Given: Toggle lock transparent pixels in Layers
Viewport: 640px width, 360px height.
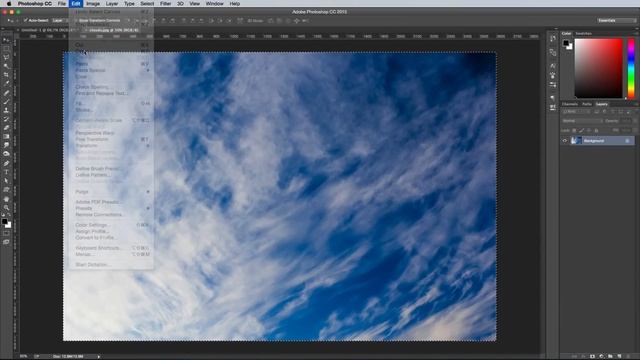Looking at the screenshot, I should pos(574,130).
